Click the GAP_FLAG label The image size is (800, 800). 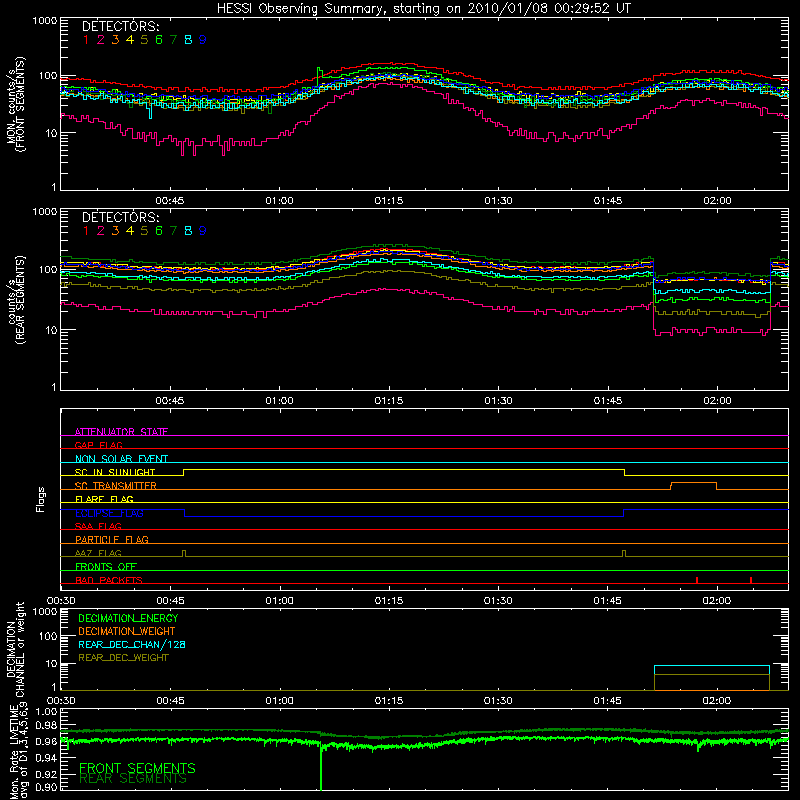(98, 445)
